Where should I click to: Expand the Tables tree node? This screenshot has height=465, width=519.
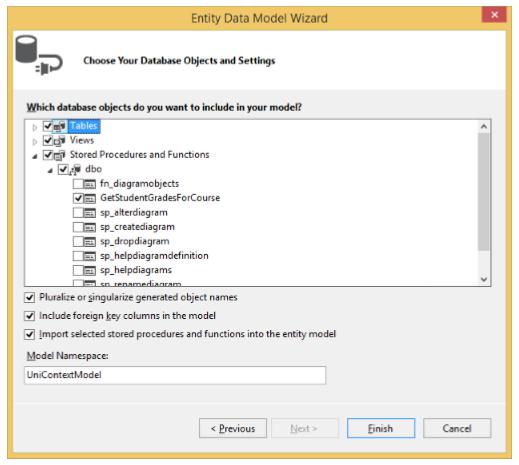(34, 127)
